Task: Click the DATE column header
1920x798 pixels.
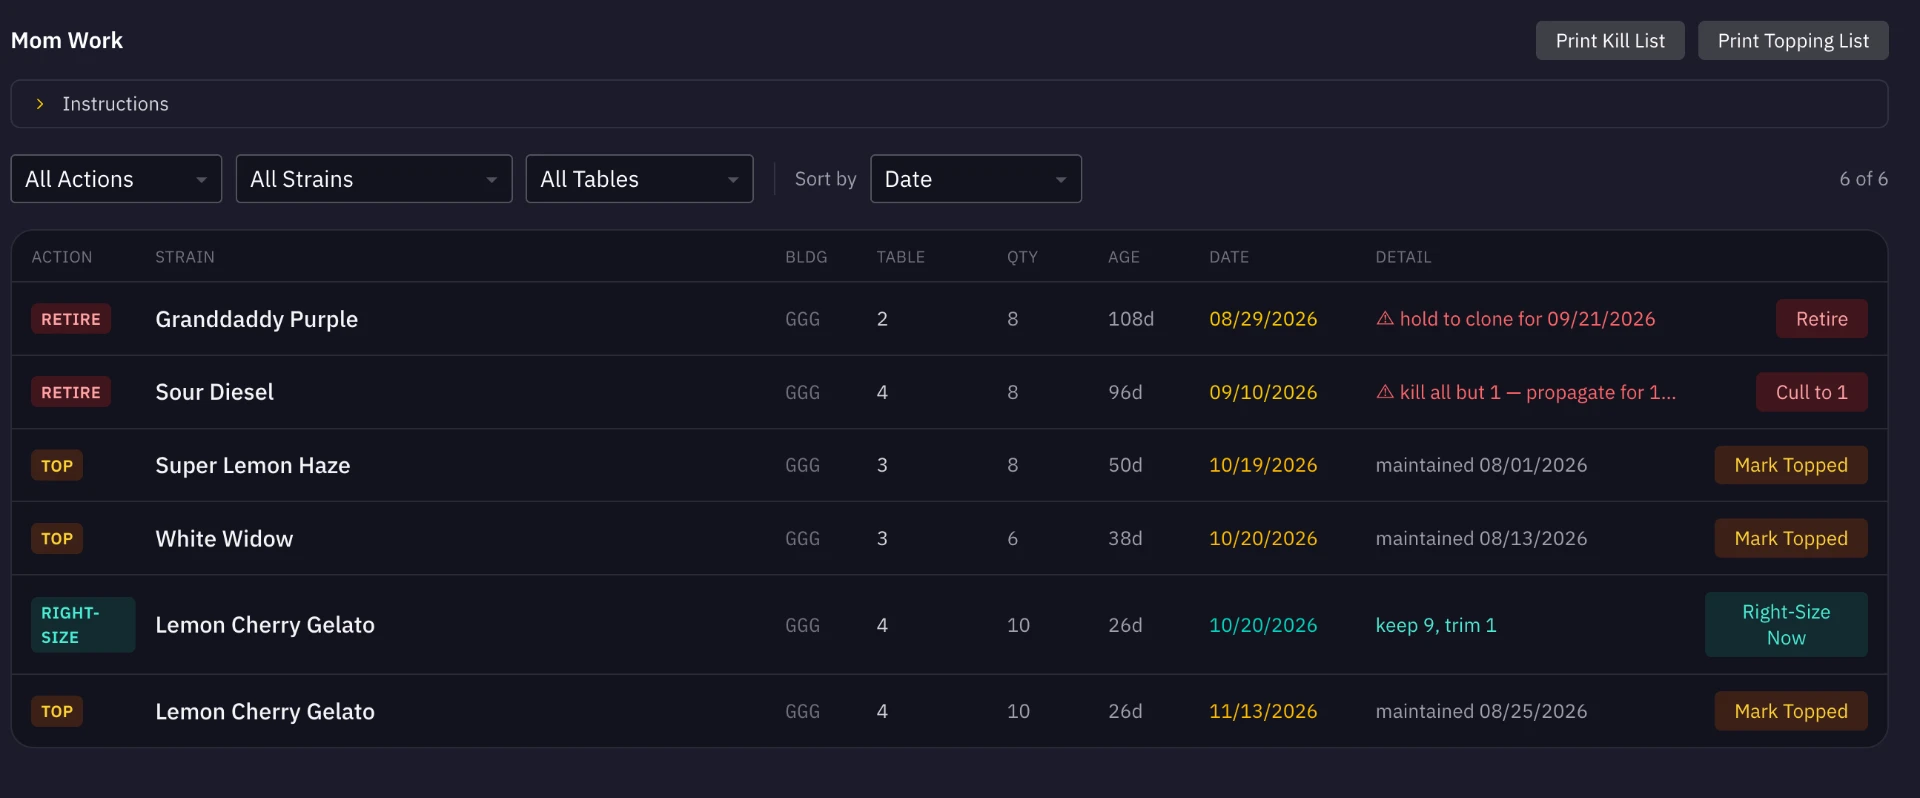Action: coord(1229,257)
